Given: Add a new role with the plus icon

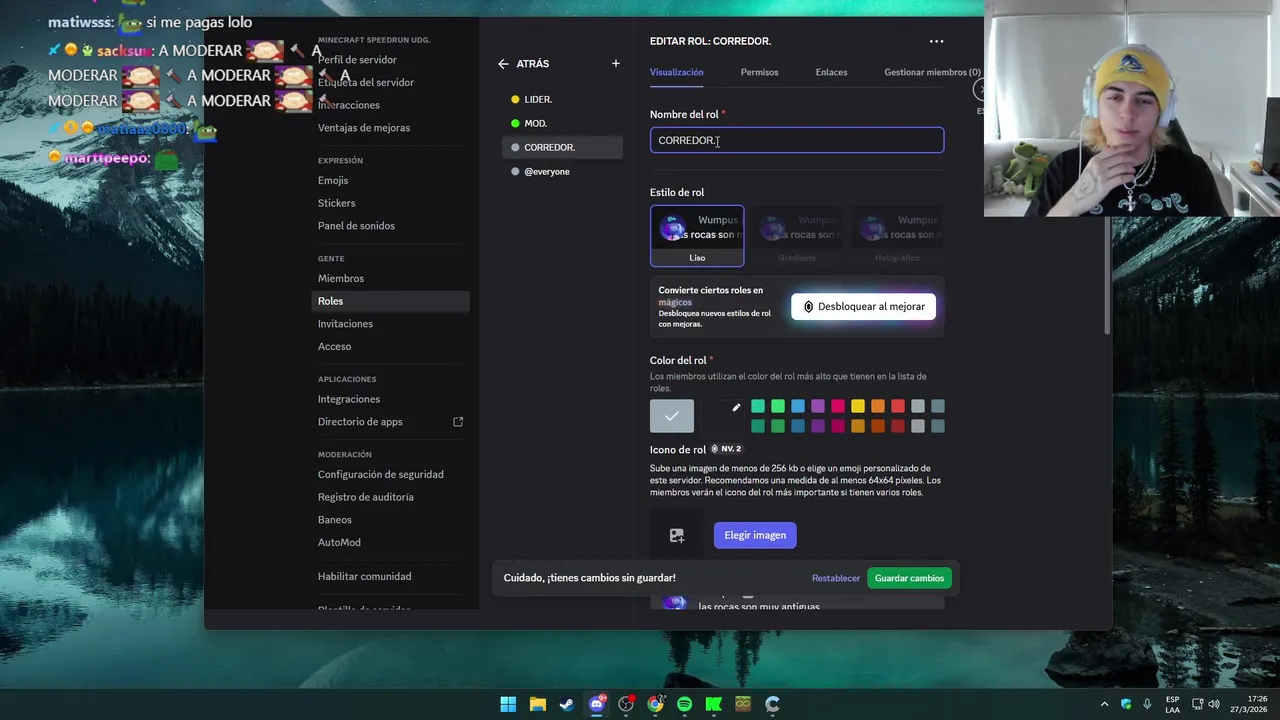Looking at the screenshot, I should [616, 64].
